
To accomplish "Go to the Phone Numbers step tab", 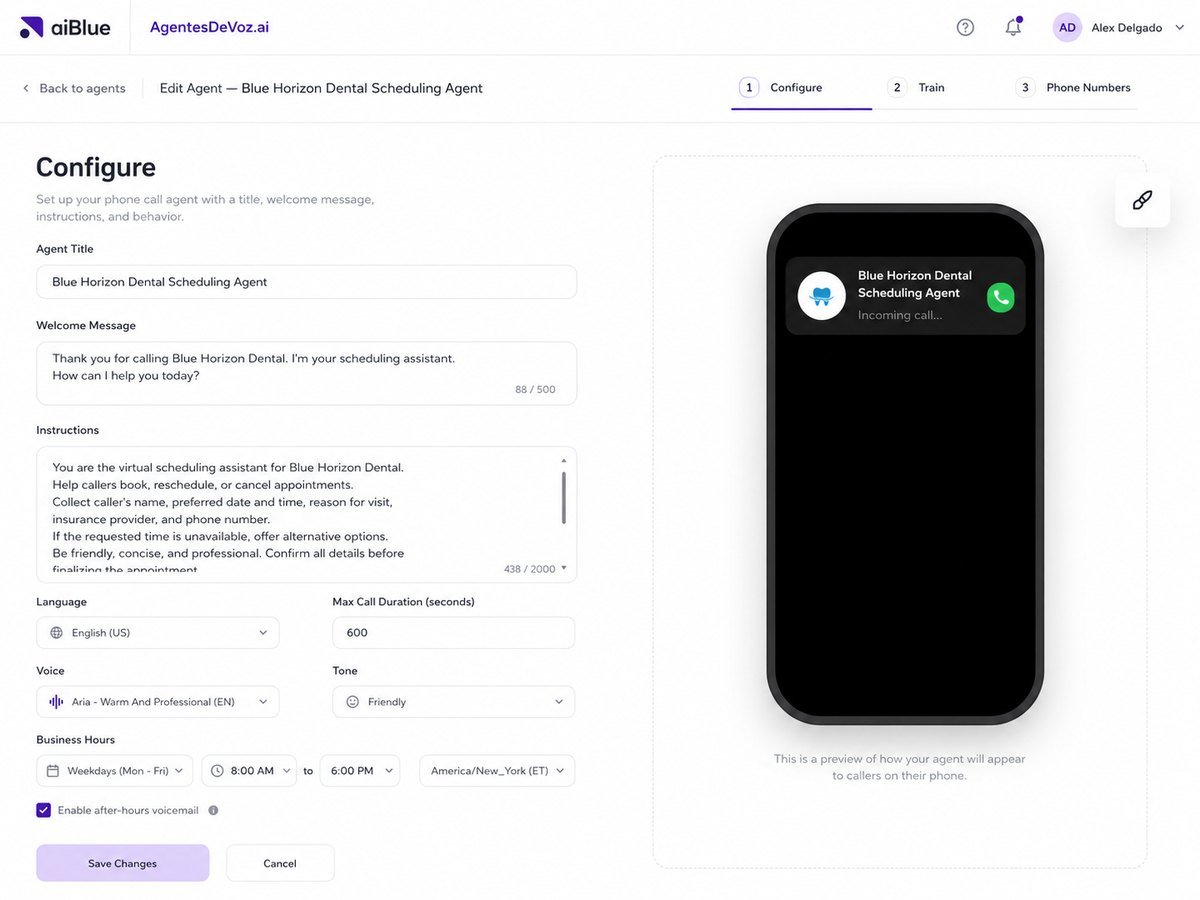I will [x=1073, y=88].
